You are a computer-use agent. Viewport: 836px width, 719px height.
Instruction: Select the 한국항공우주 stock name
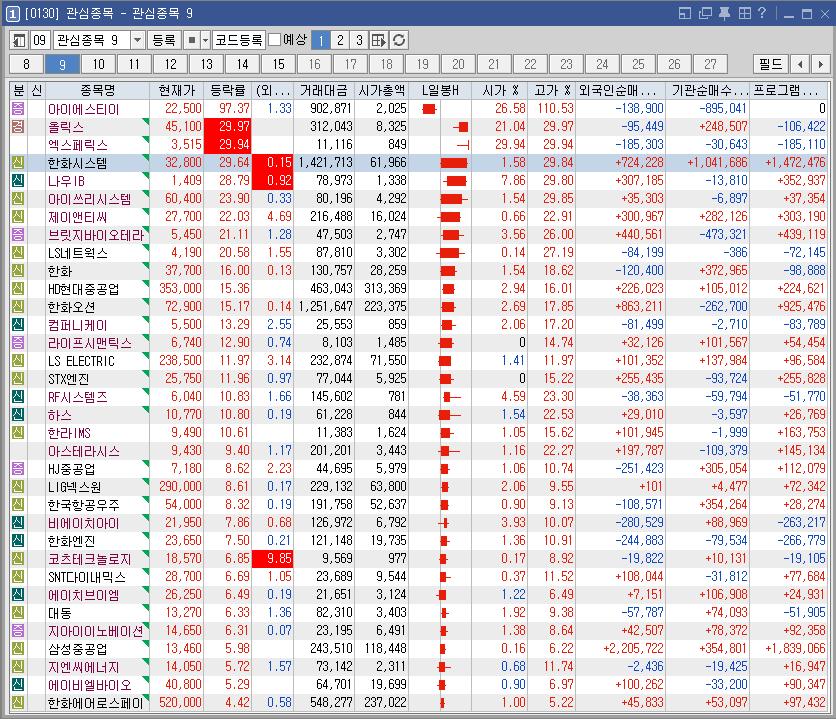click(x=83, y=505)
